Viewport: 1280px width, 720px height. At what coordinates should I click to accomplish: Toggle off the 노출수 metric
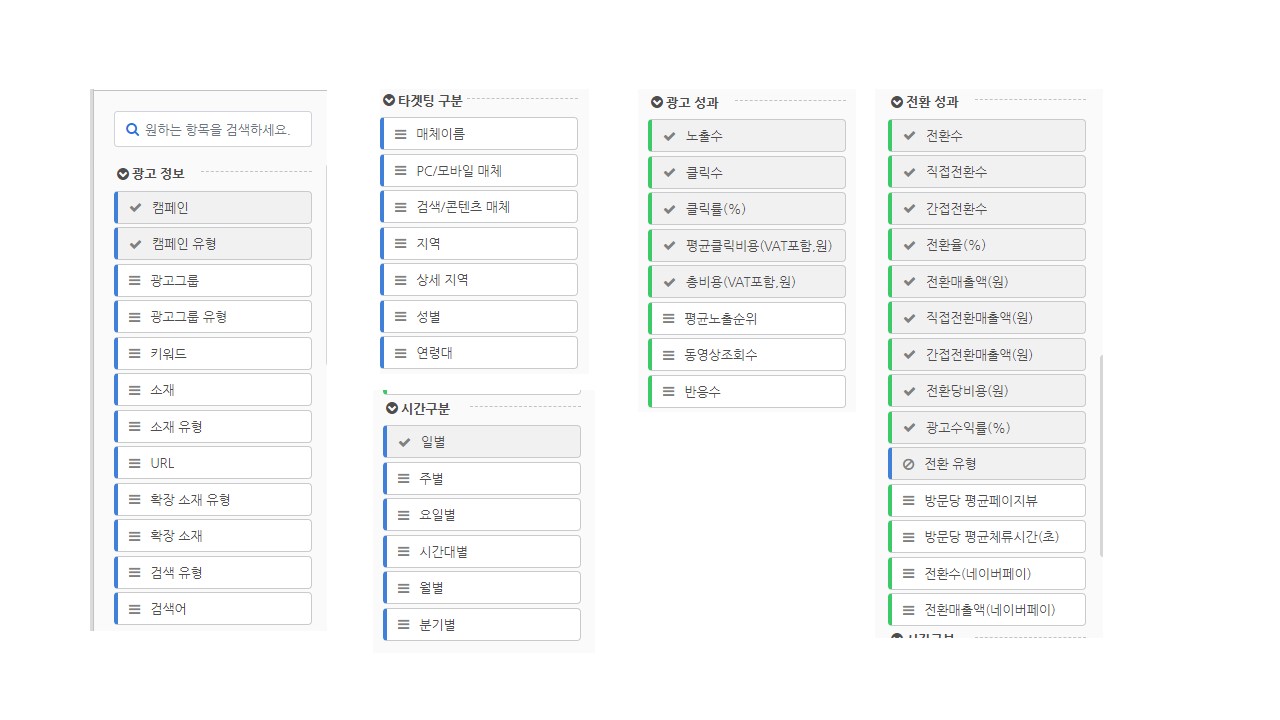point(747,136)
